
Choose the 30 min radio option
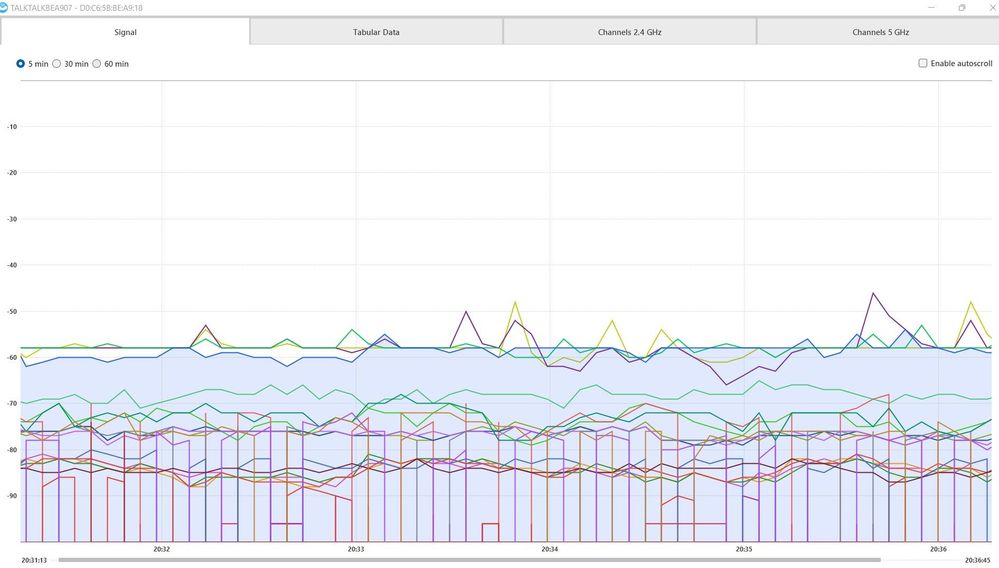click(57, 64)
